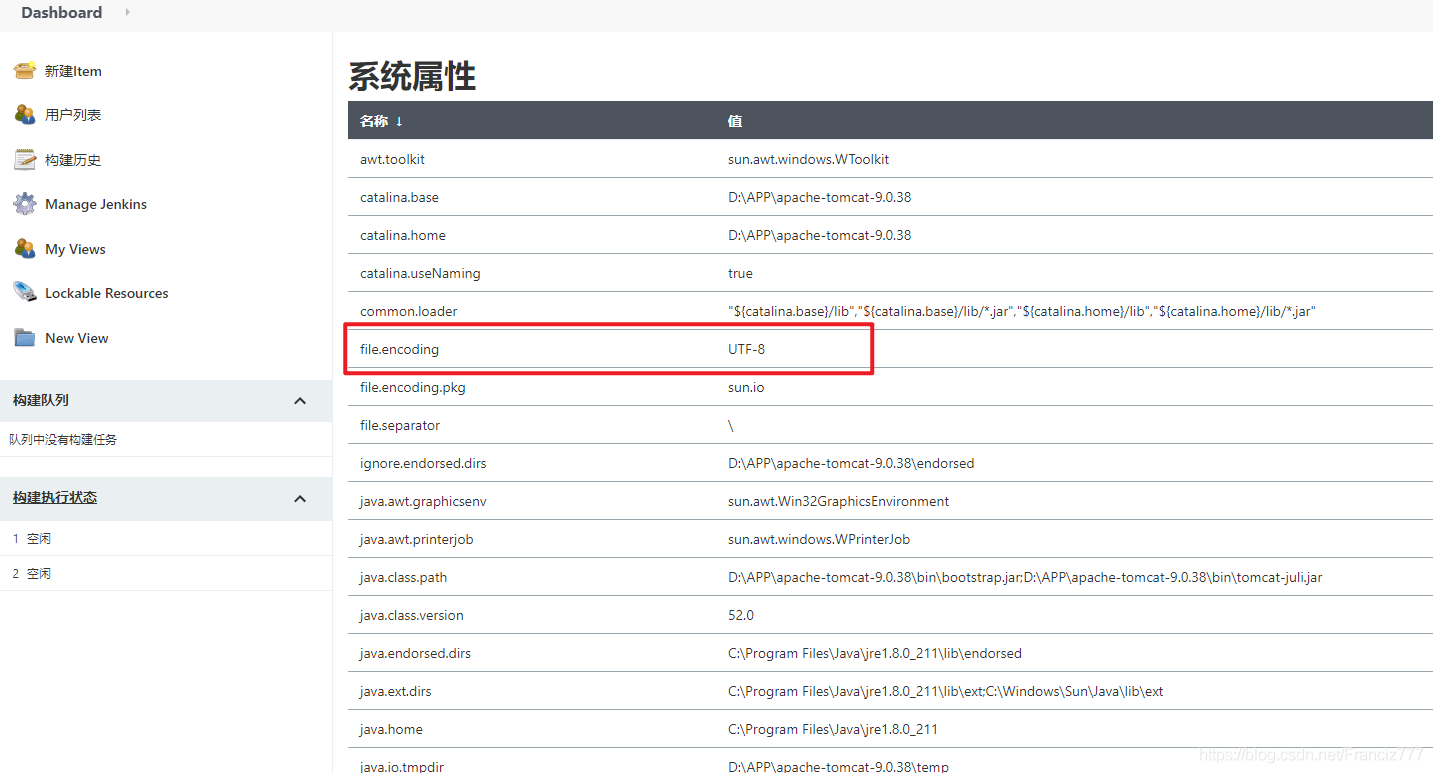
Task: Click the 新建Item box icon
Action: [24, 71]
